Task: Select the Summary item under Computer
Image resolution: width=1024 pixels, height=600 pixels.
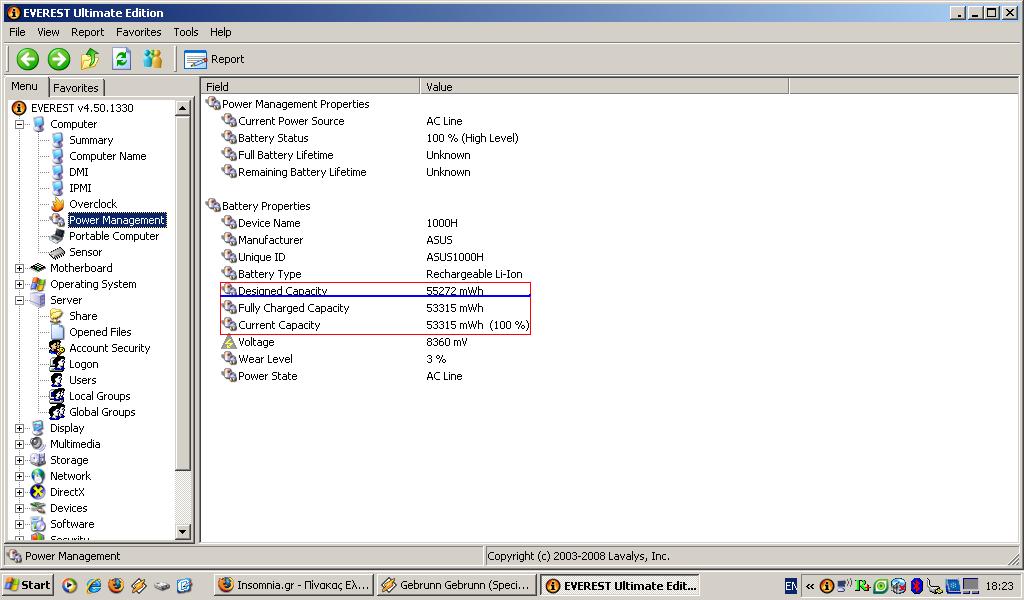Action: tap(91, 140)
